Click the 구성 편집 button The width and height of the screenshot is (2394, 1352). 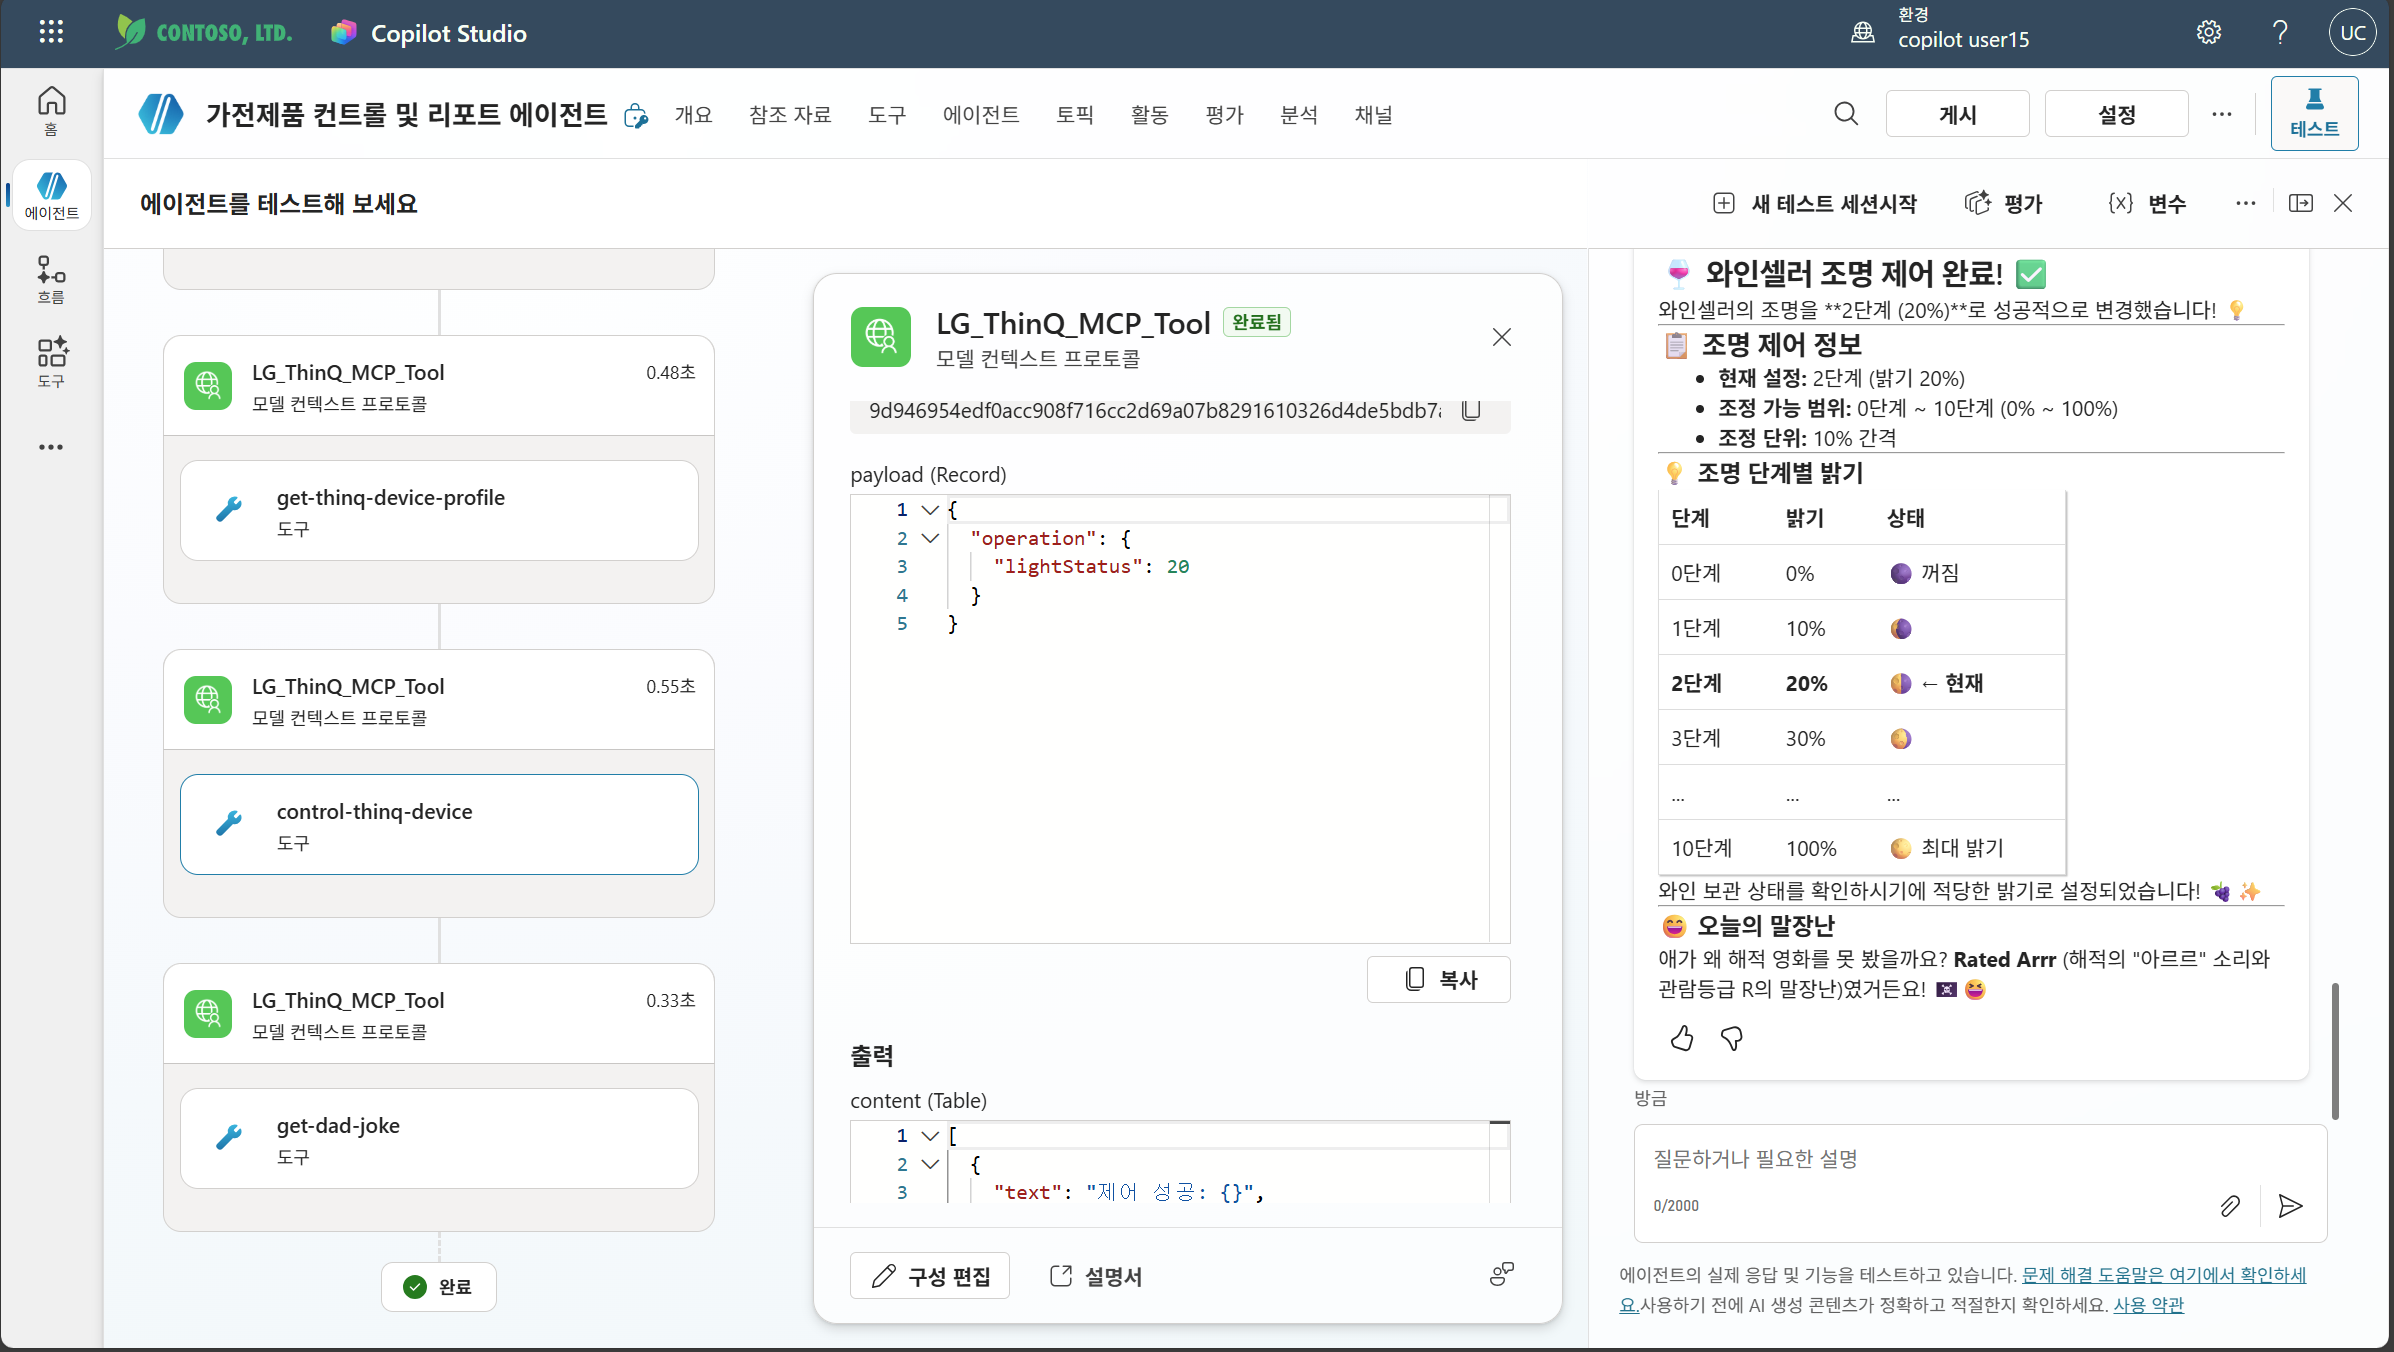[x=930, y=1276]
